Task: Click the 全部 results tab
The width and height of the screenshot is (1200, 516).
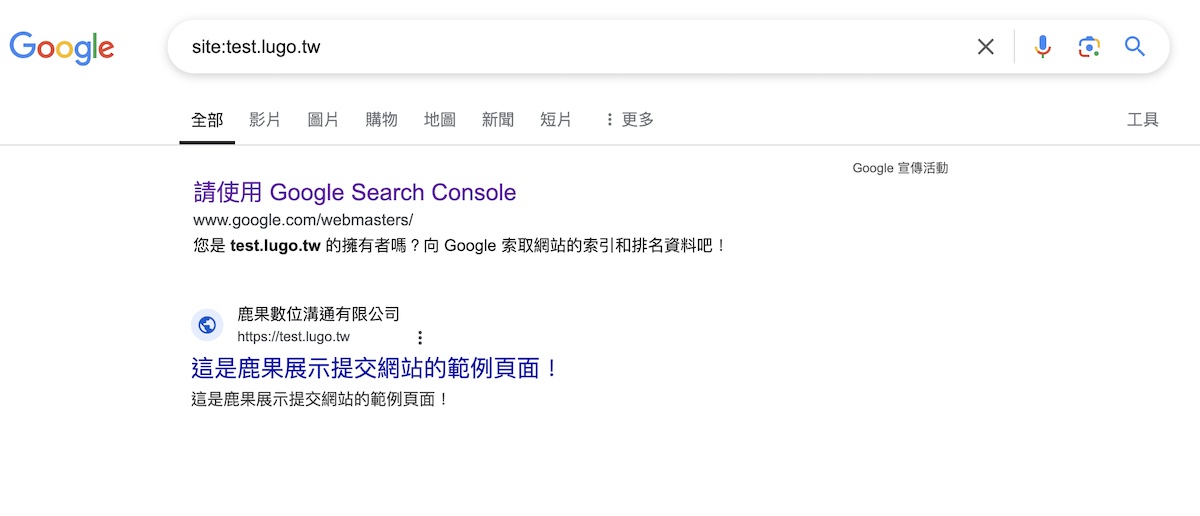Action: coord(207,120)
